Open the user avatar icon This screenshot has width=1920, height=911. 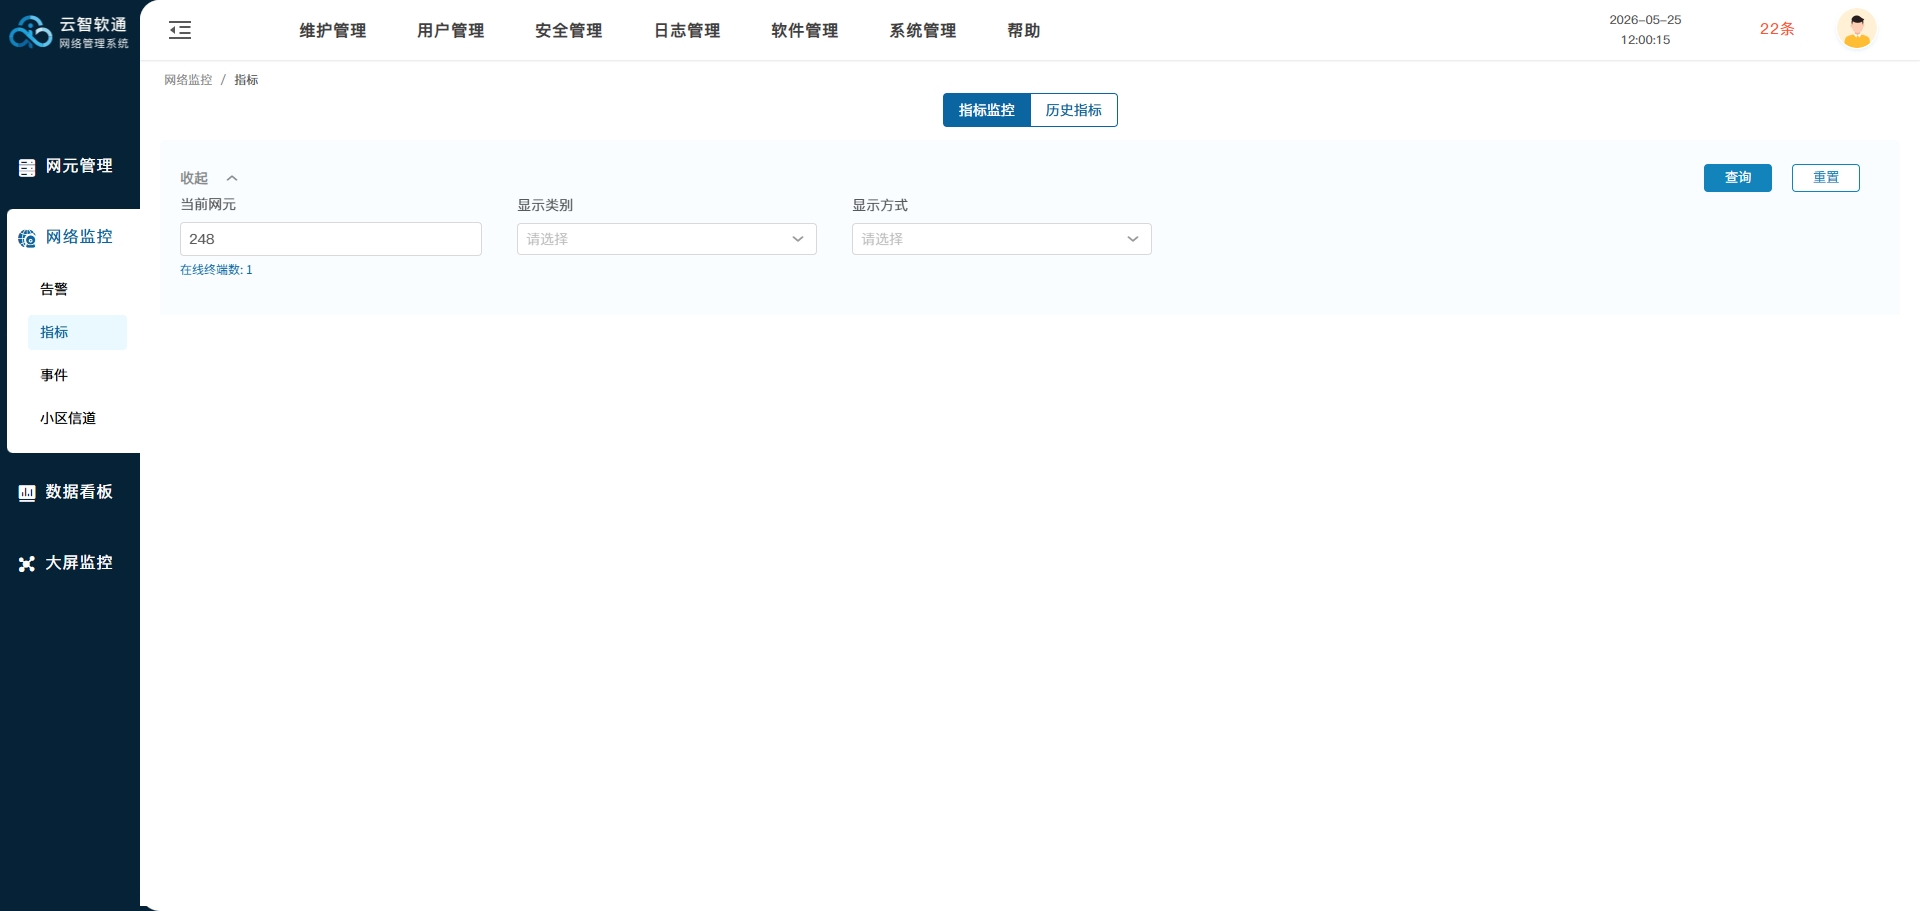pos(1857,29)
